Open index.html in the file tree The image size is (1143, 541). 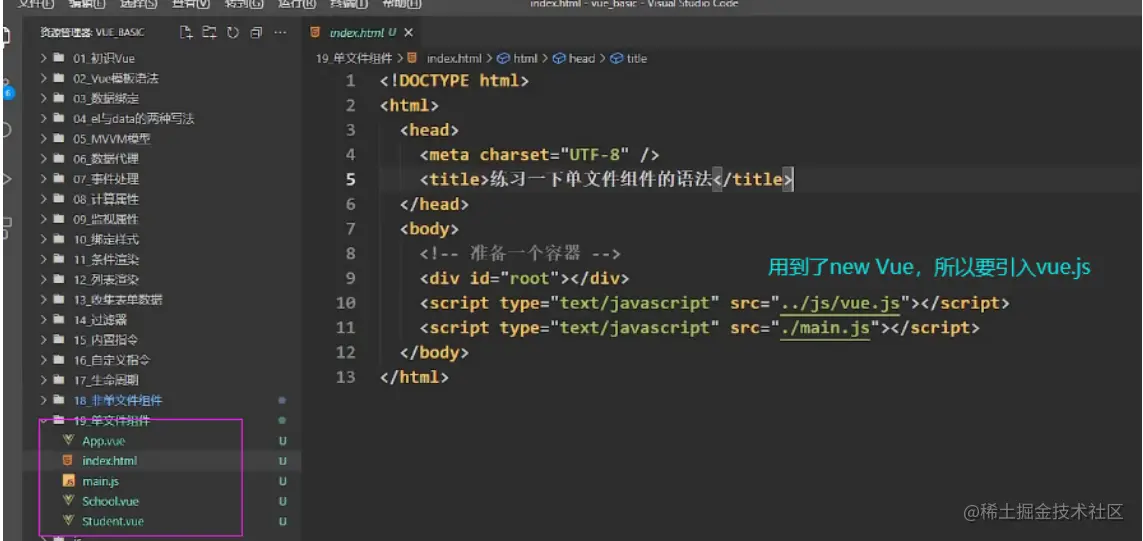[x=109, y=461]
